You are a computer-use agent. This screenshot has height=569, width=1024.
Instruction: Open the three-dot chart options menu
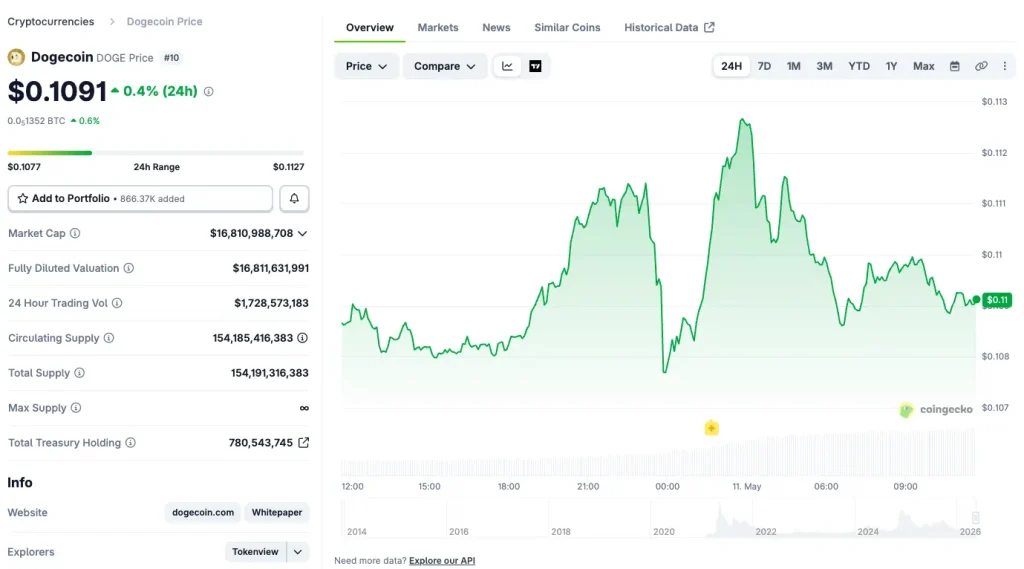pos(1004,66)
